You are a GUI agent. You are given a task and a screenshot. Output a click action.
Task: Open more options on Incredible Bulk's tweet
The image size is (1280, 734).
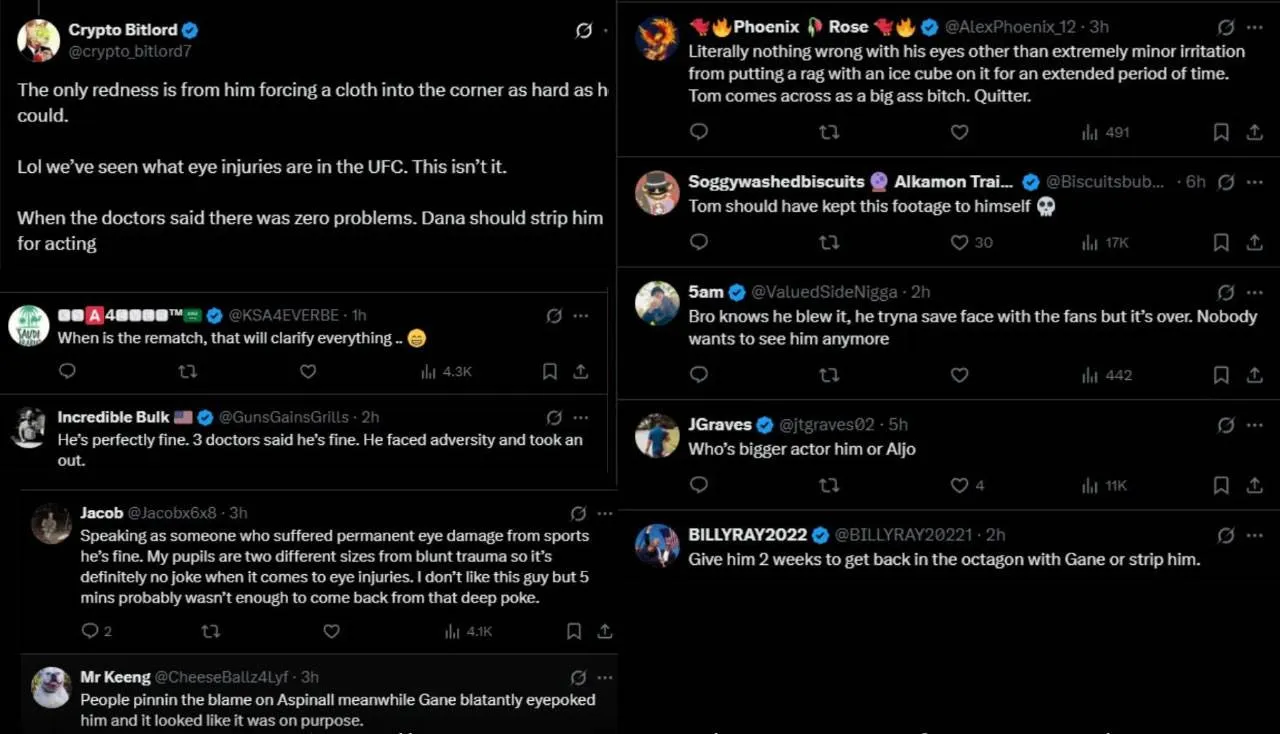point(581,417)
